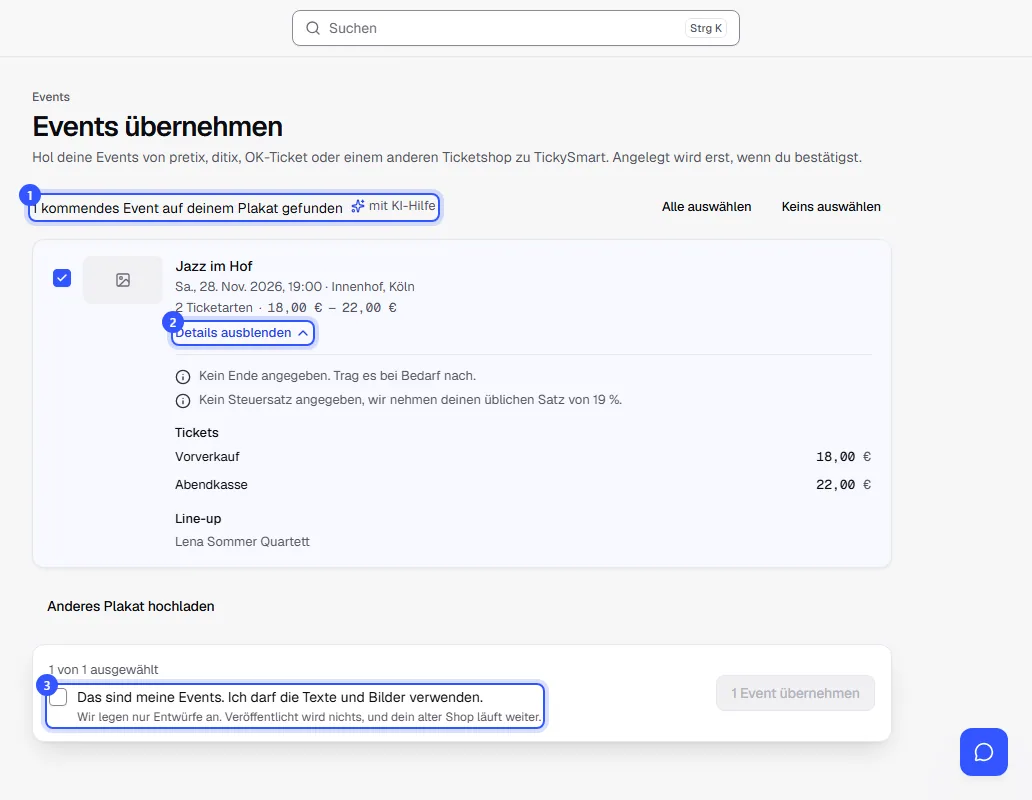Click the "Vorverkauf" ticket name

[x=207, y=457]
